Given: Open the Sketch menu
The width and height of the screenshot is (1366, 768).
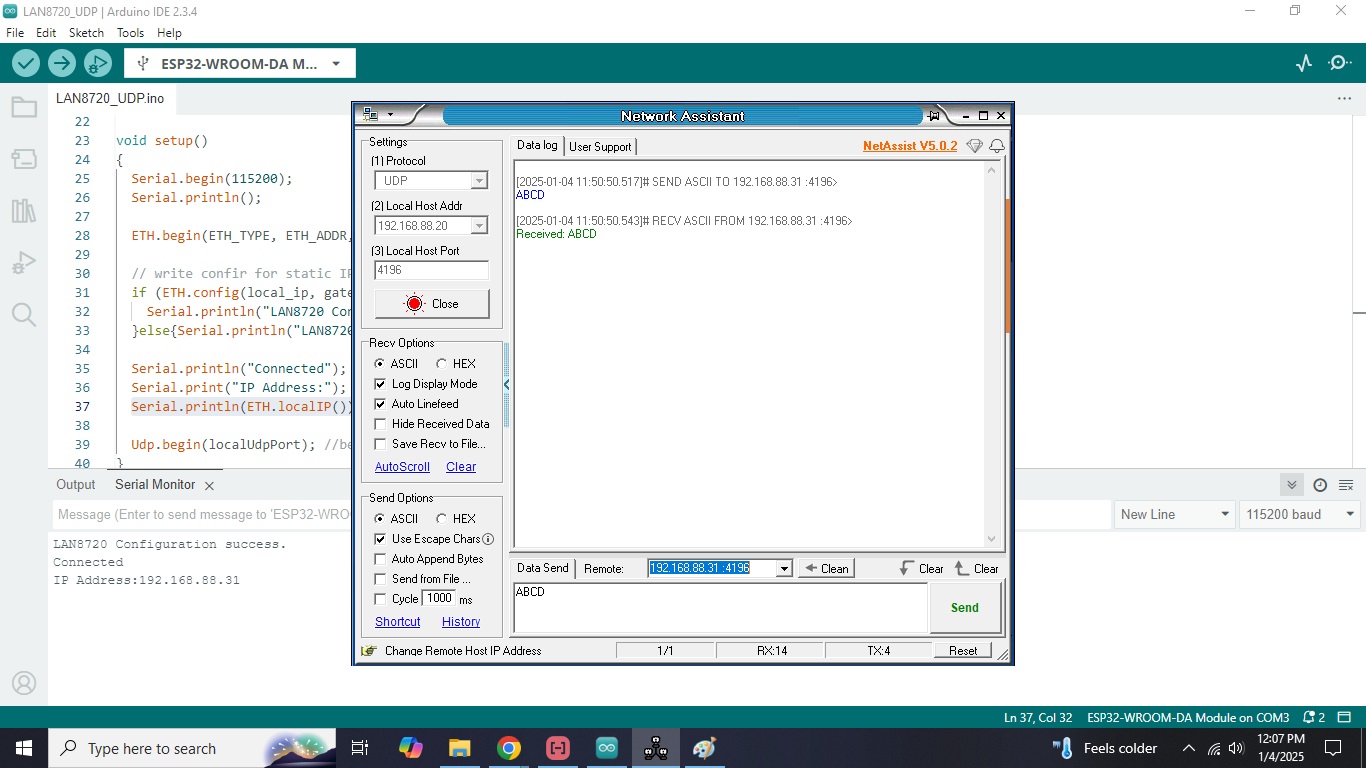Looking at the screenshot, I should click(86, 33).
